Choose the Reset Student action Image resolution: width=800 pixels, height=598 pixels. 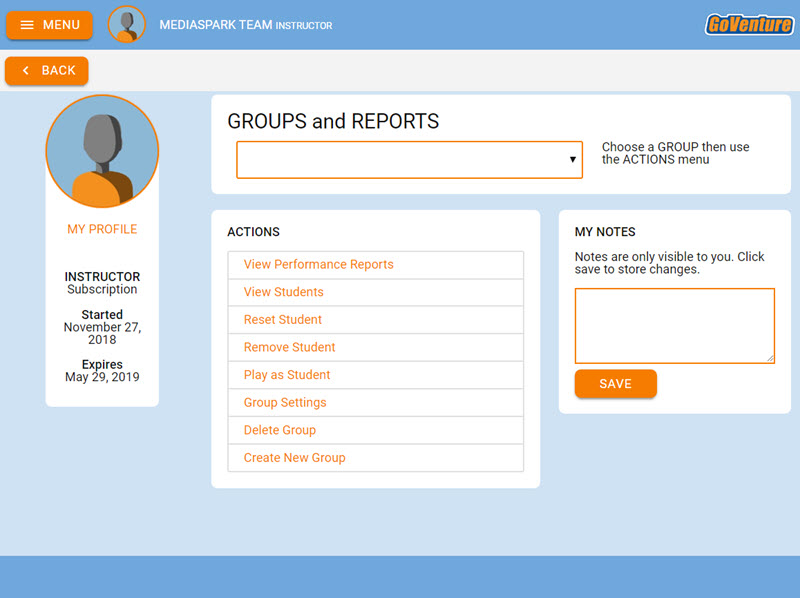[376, 320]
